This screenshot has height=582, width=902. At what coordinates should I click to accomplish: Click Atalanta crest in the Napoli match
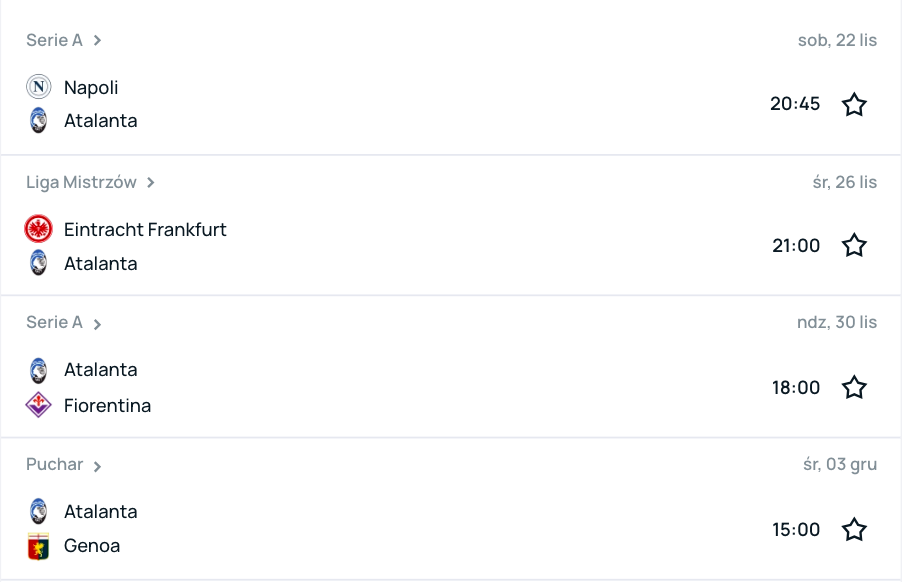38,120
